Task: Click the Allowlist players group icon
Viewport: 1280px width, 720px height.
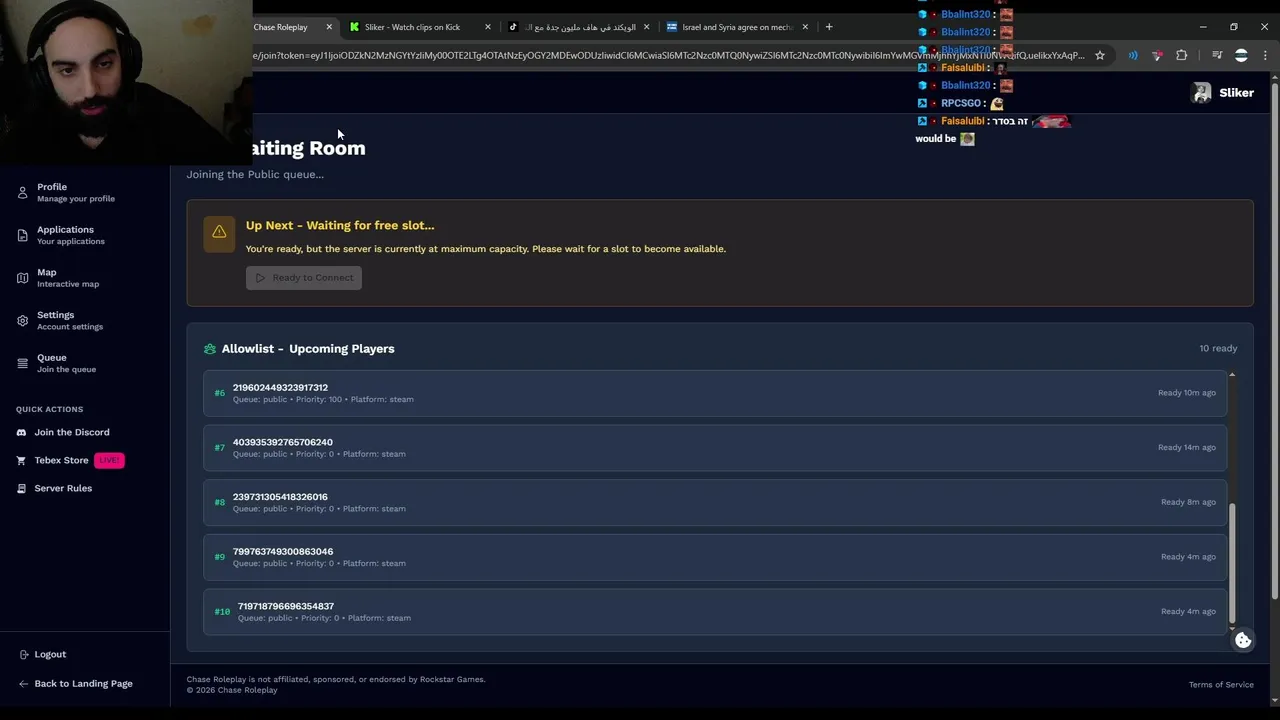Action: click(209, 349)
